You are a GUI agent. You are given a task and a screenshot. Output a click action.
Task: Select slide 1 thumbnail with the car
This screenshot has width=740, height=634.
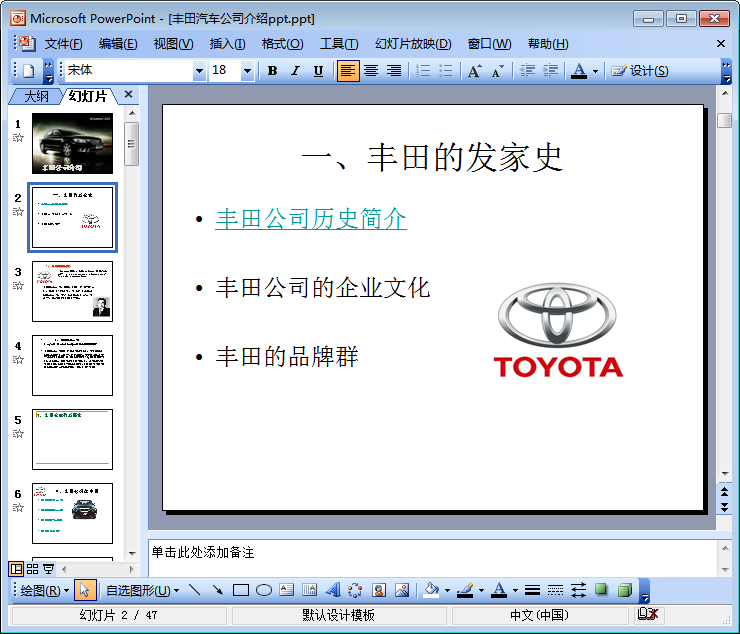click(72, 144)
